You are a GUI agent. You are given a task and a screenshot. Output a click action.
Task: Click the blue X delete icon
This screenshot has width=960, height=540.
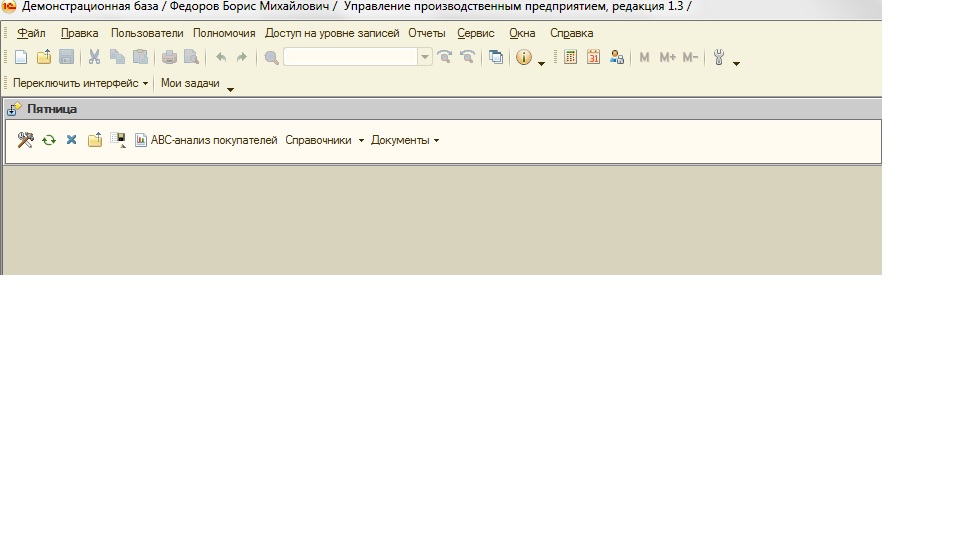coord(72,140)
